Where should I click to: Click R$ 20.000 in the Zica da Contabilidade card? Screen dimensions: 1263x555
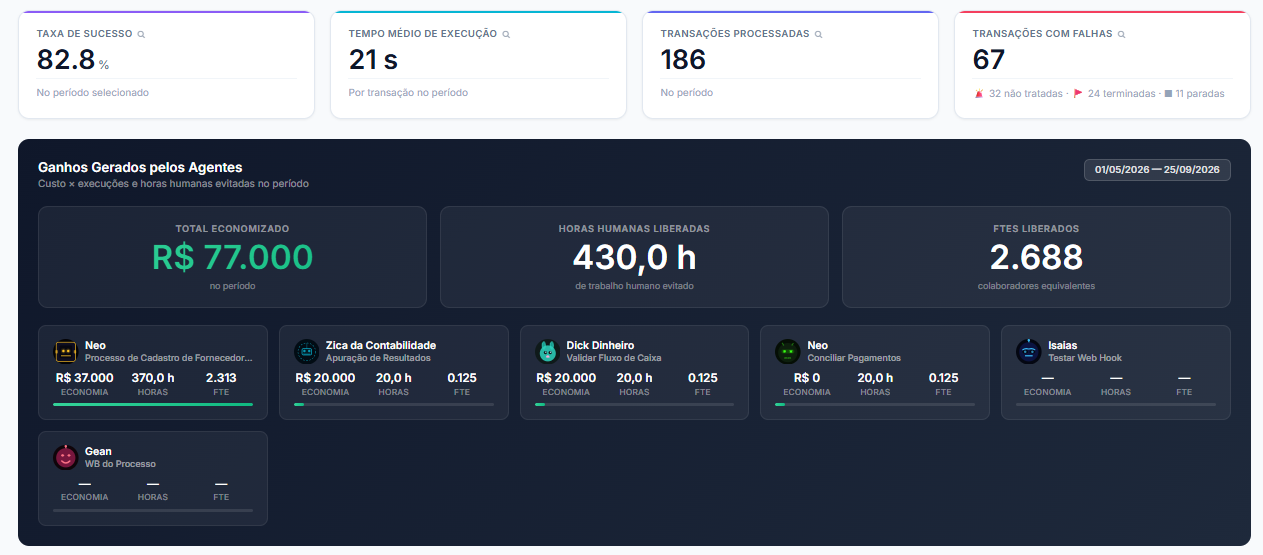325,378
